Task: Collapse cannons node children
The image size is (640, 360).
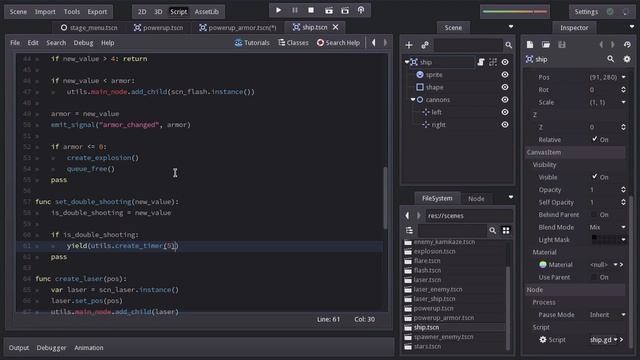Action: [x=413, y=100]
